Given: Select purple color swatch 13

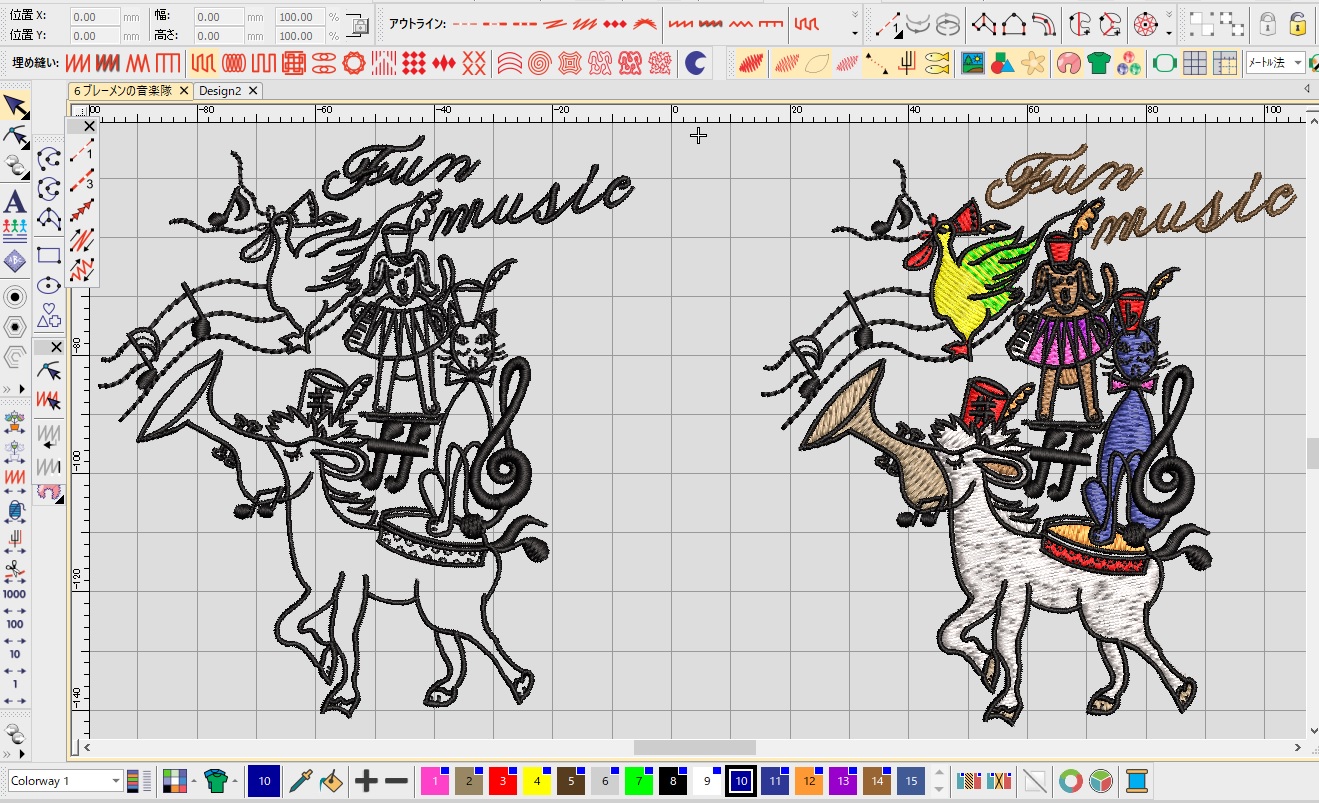Looking at the screenshot, I should (843, 781).
